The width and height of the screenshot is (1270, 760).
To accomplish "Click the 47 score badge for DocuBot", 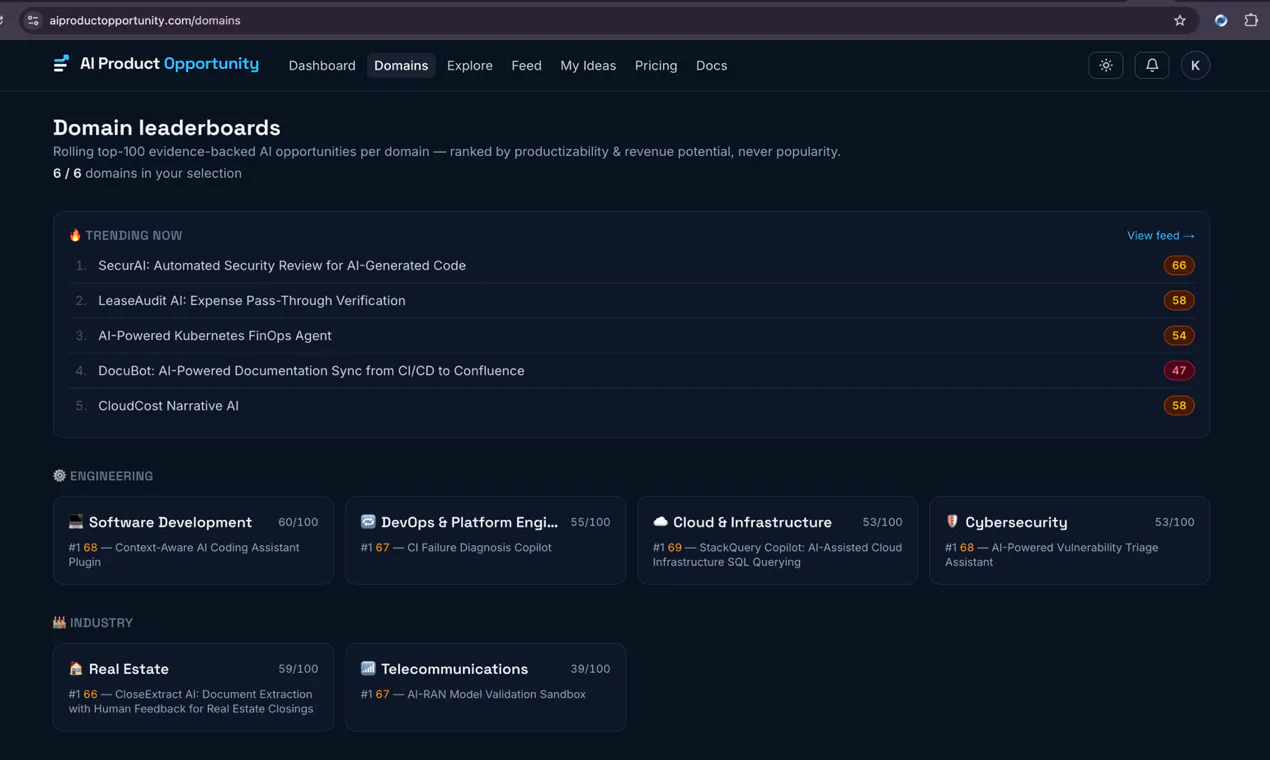I will click(1179, 370).
